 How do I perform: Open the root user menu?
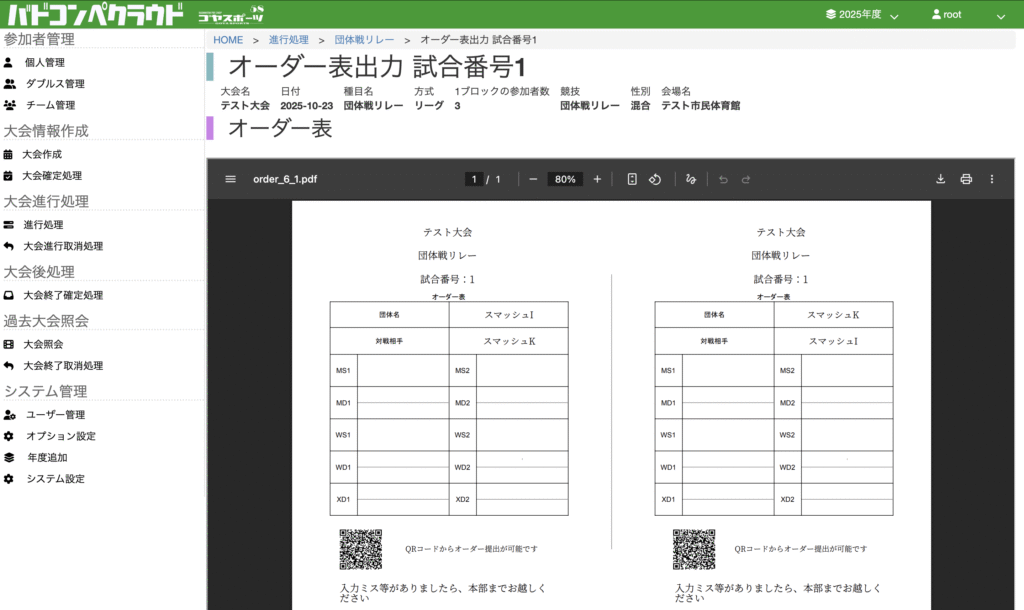pos(967,15)
